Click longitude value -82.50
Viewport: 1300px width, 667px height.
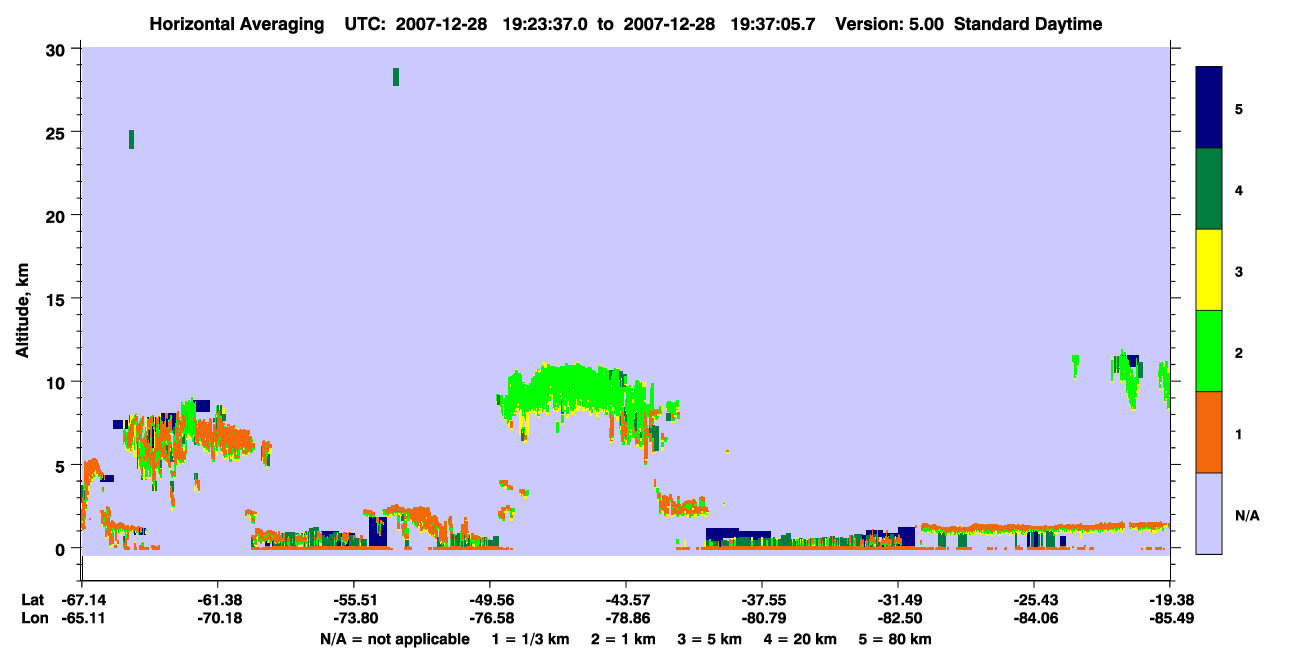[x=898, y=618]
